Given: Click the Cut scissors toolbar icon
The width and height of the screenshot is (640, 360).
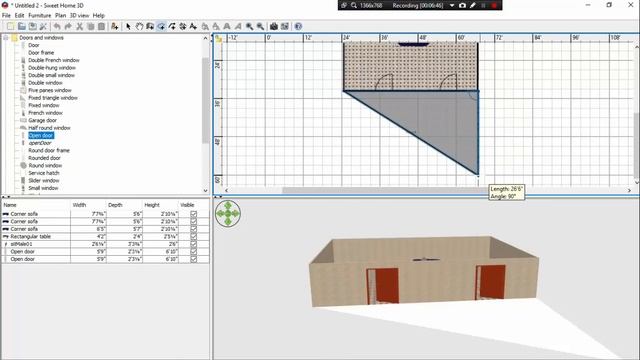Looking at the screenshot, I should [x=80, y=26].
